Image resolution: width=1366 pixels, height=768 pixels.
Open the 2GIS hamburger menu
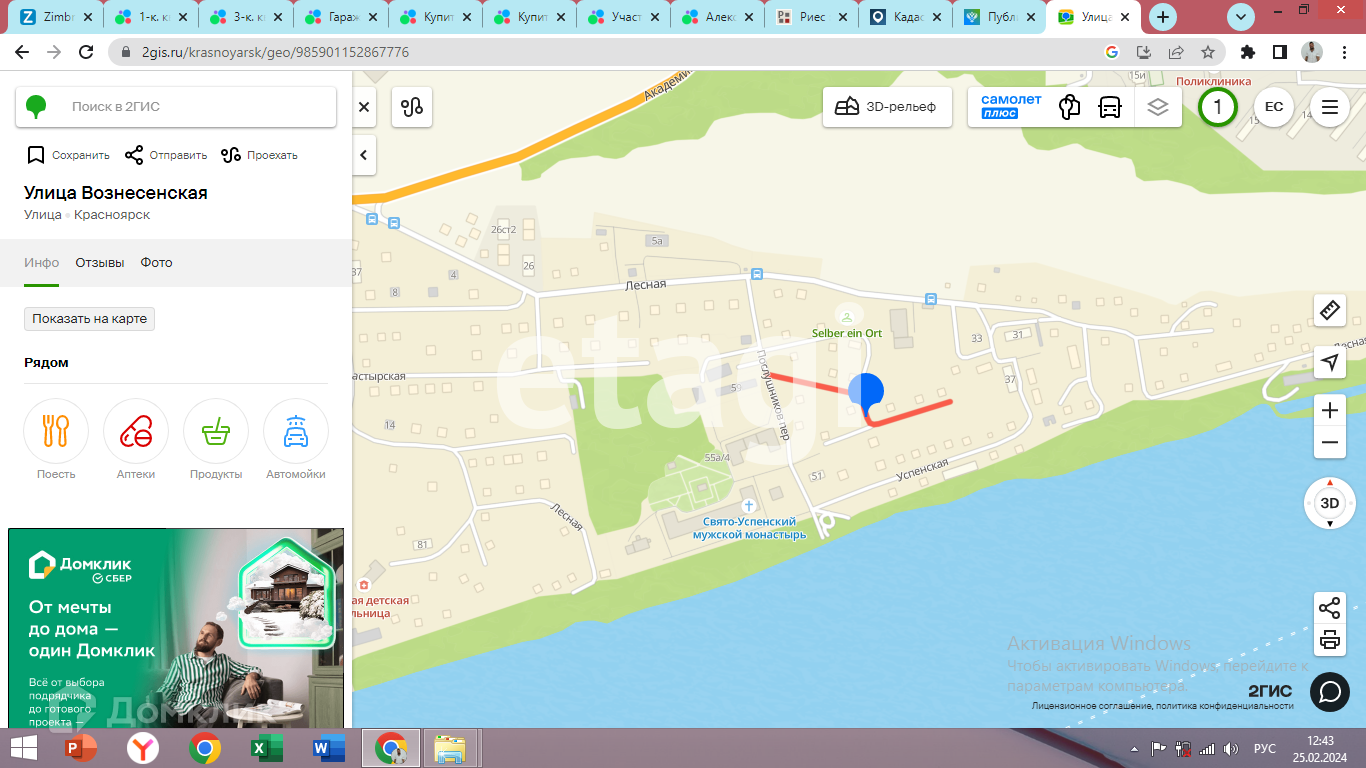[1330, 107]
